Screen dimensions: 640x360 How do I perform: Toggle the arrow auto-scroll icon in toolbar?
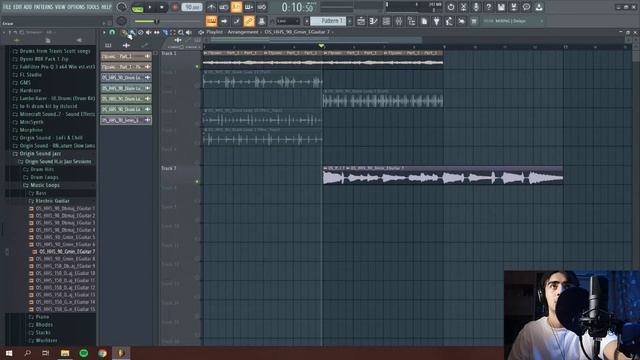tap(224, 21)
